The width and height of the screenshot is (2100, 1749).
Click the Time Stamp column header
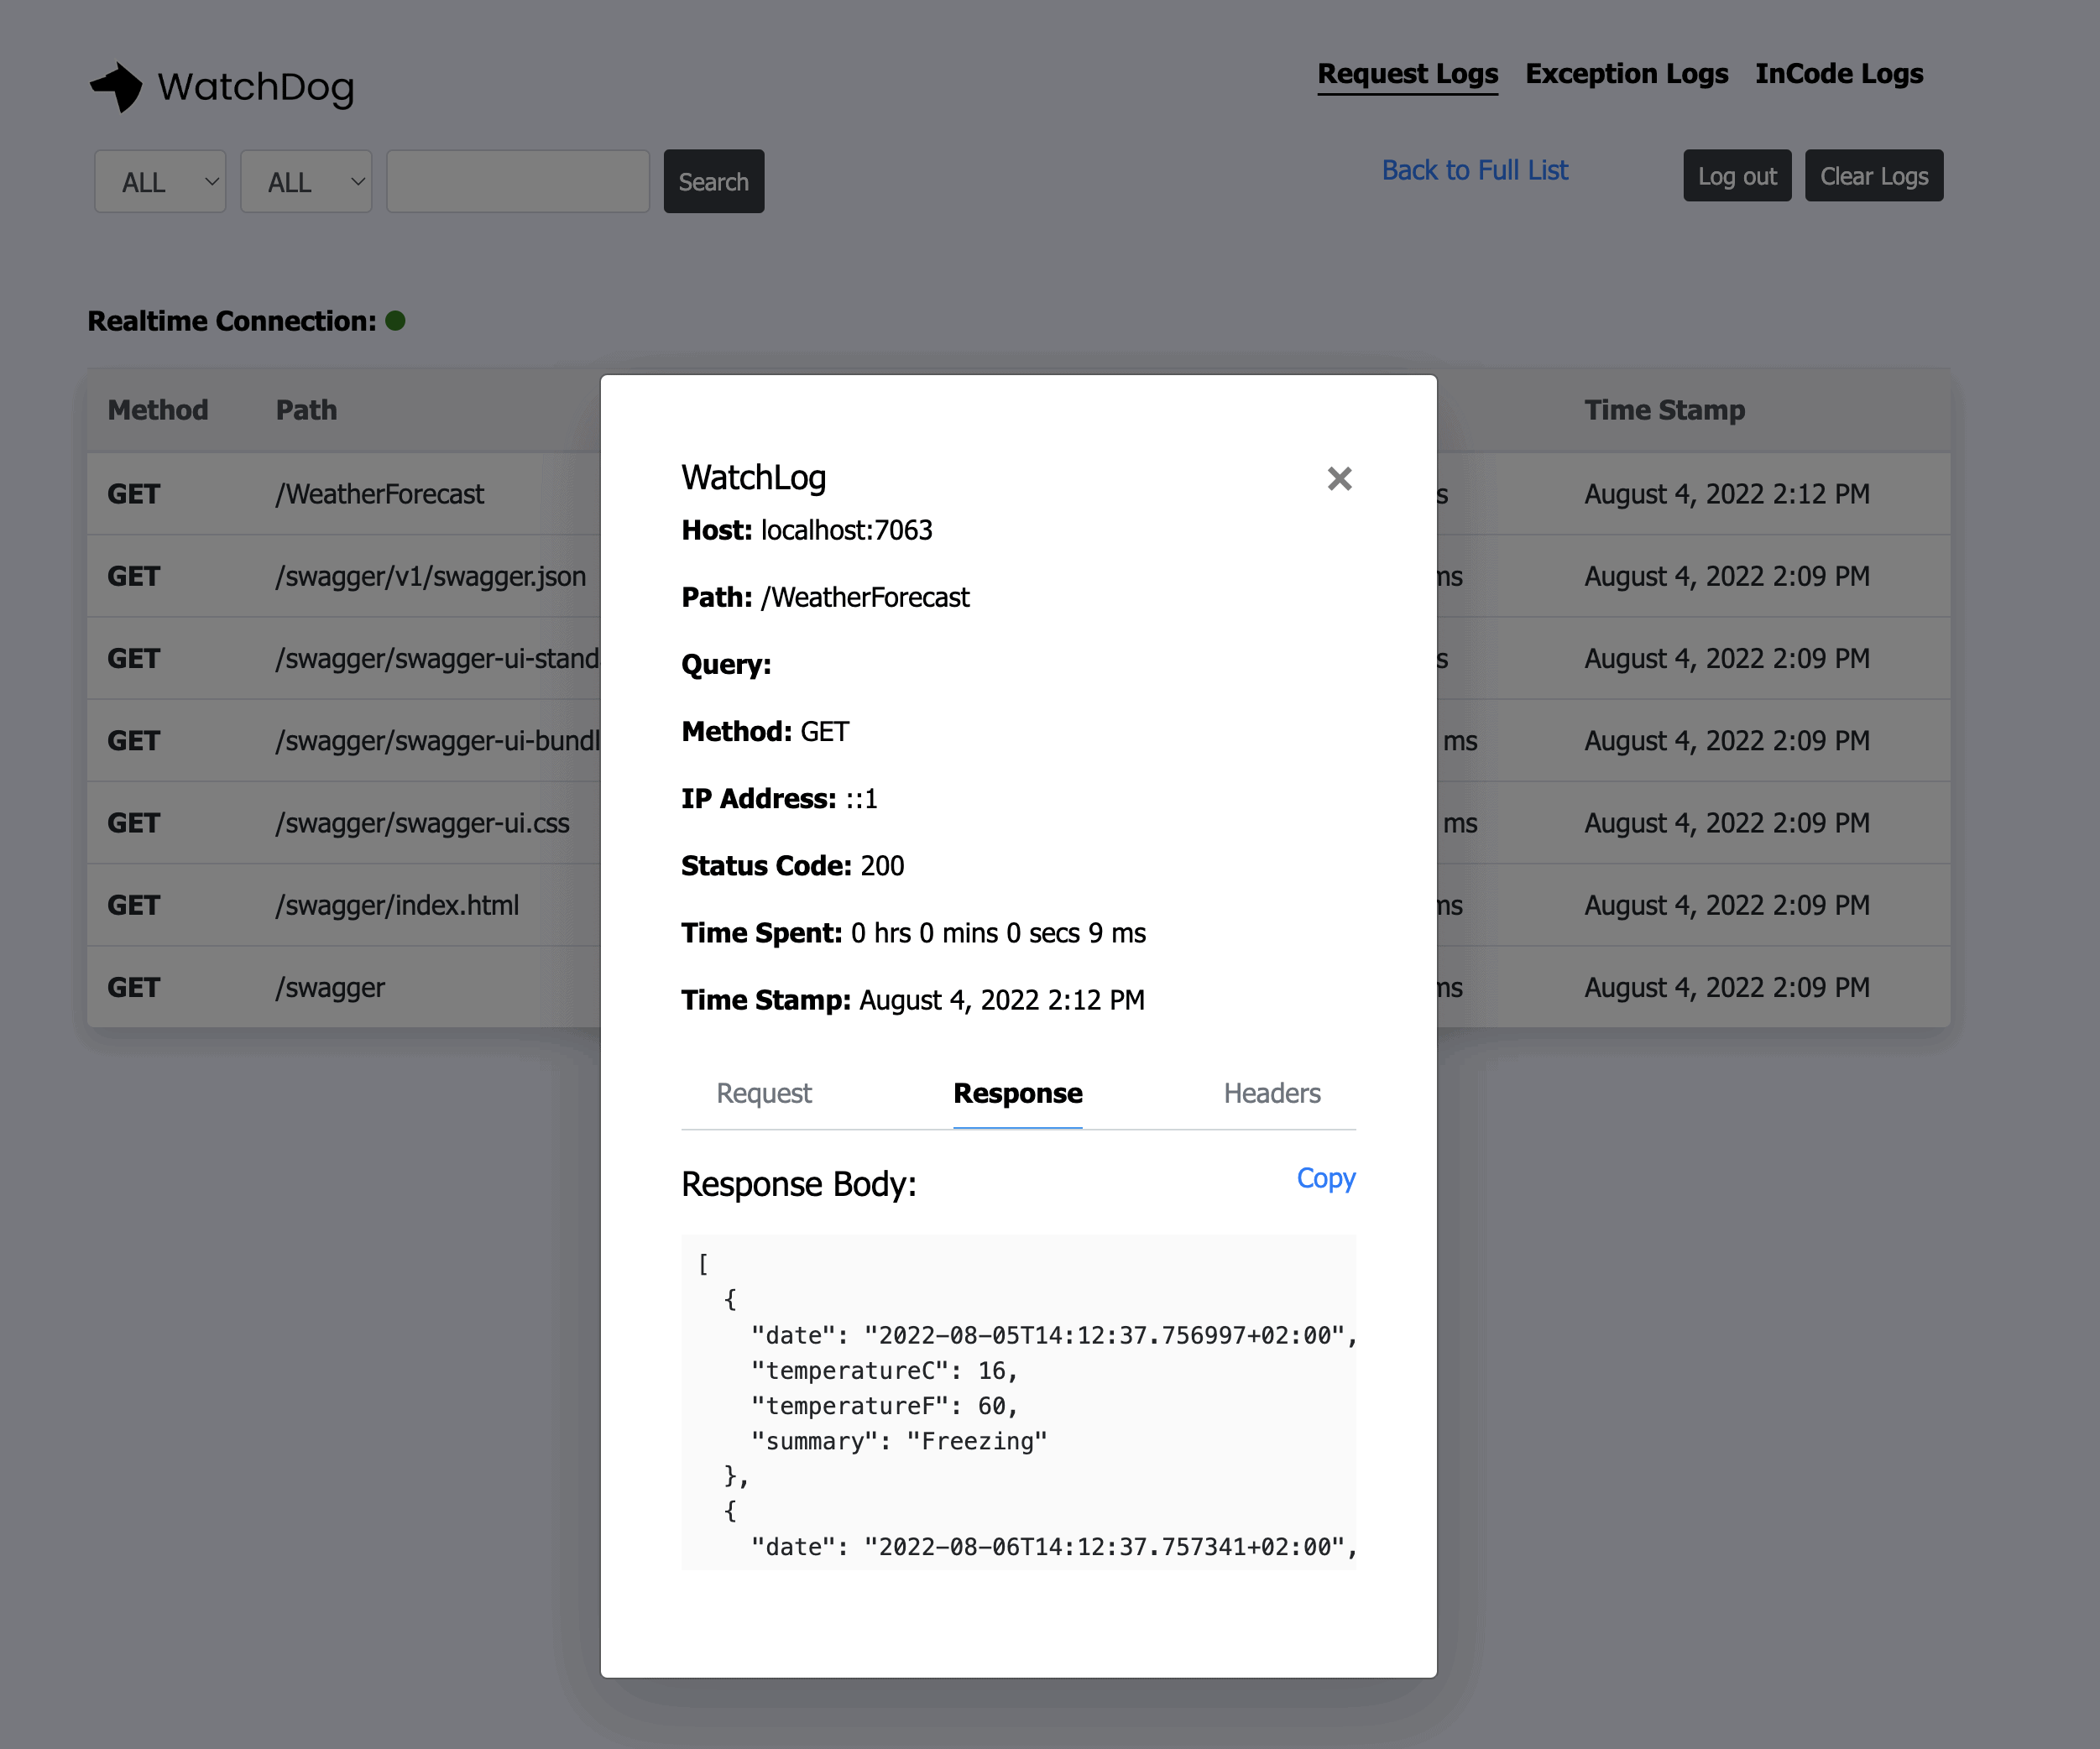1665,410
